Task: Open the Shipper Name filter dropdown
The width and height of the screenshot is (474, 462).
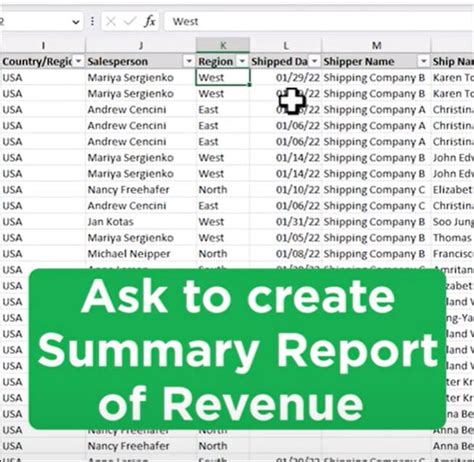Action: point(423,61)
